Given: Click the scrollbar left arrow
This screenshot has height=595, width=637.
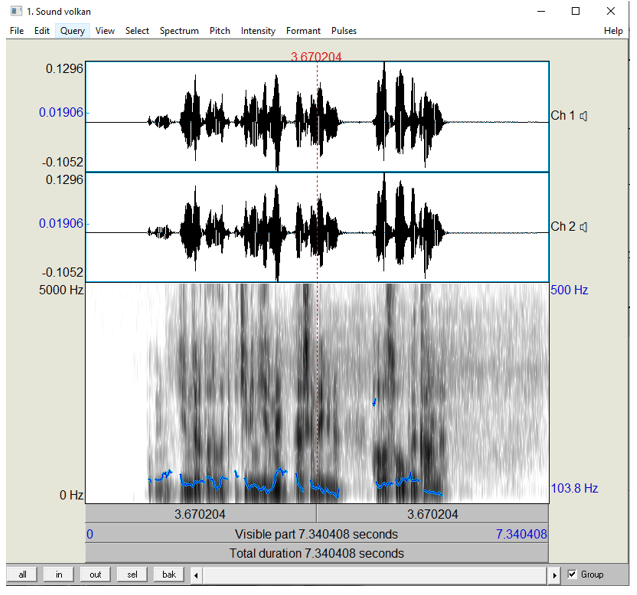Looking at the screenshot, I should 197,575.
